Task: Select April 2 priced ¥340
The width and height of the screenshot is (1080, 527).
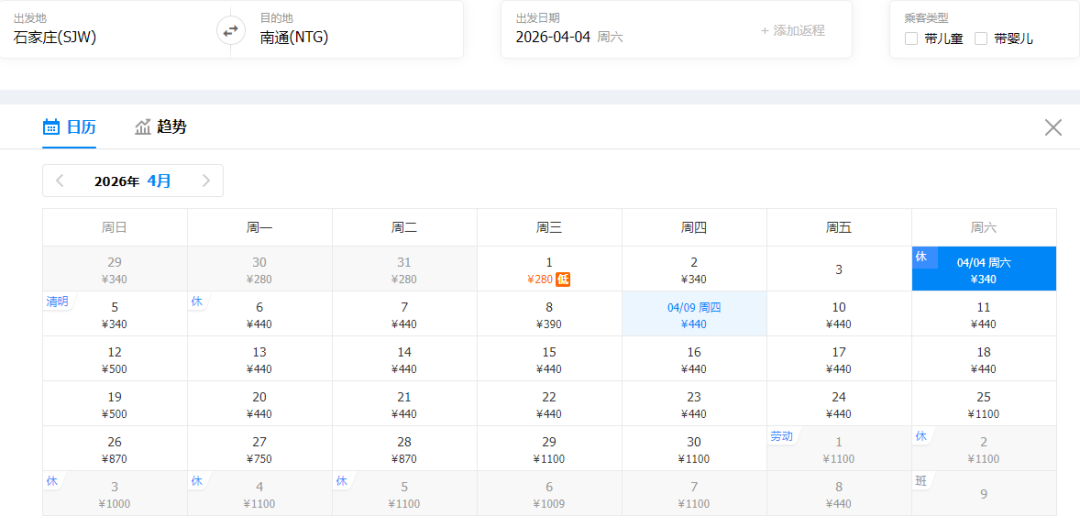Action: click(694, 269)
